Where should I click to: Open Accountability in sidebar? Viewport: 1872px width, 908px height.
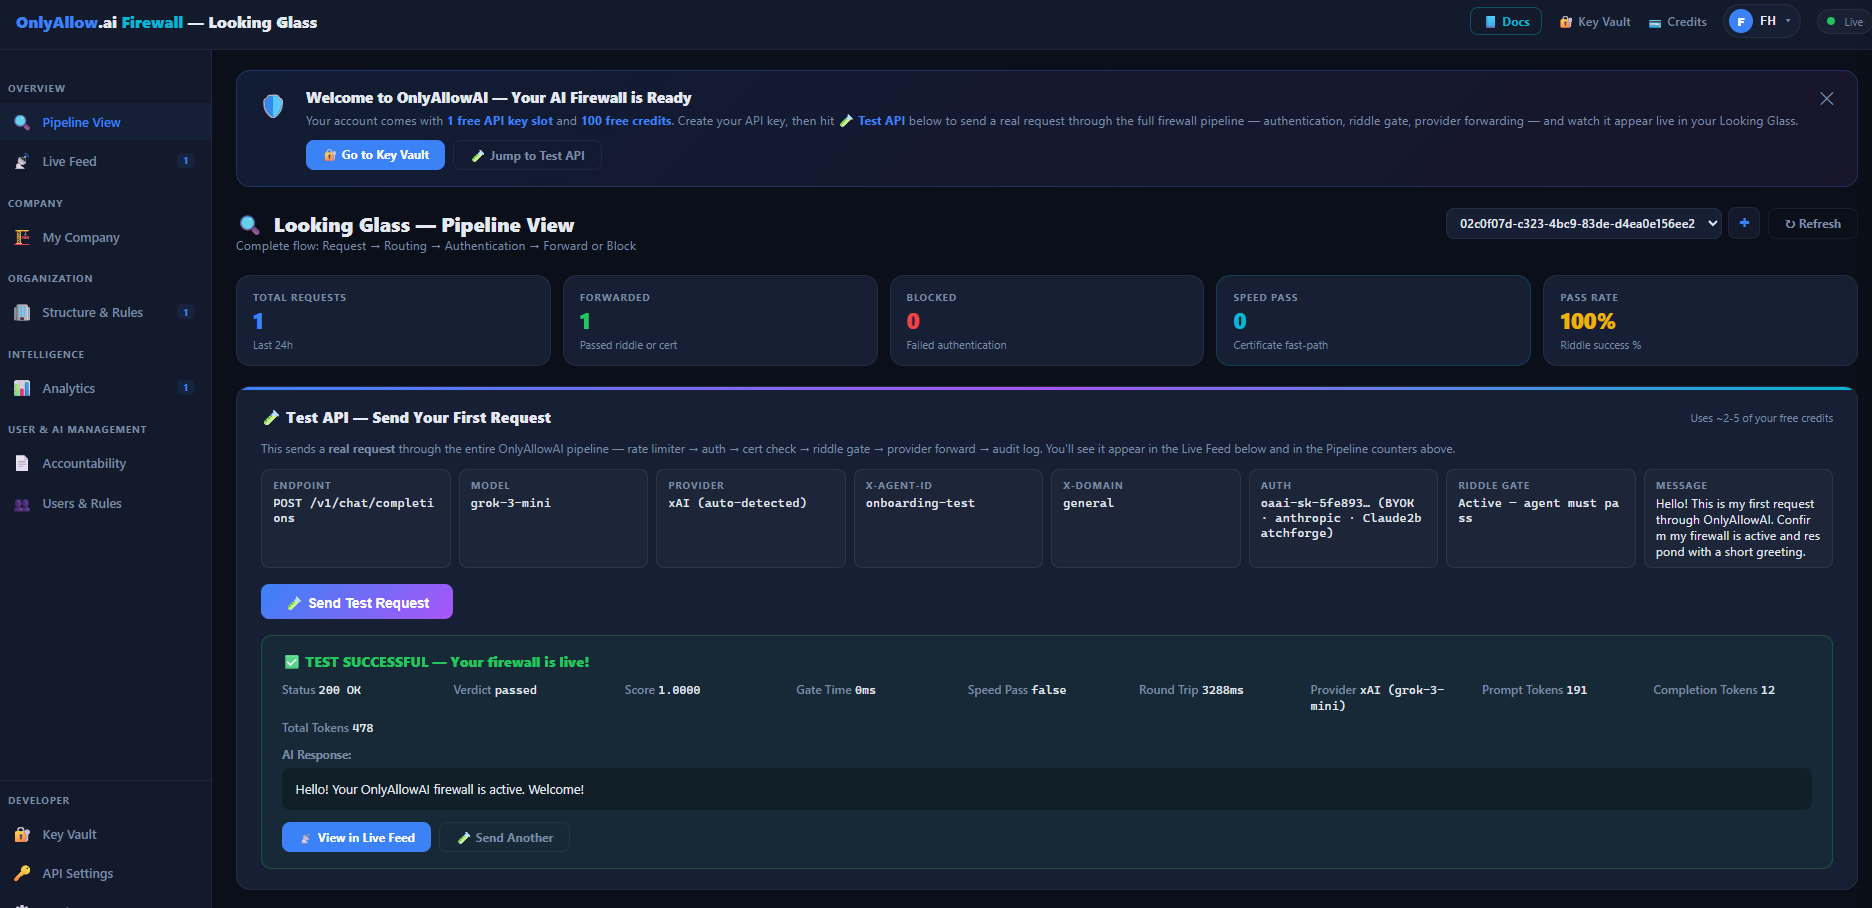point(105,464)
